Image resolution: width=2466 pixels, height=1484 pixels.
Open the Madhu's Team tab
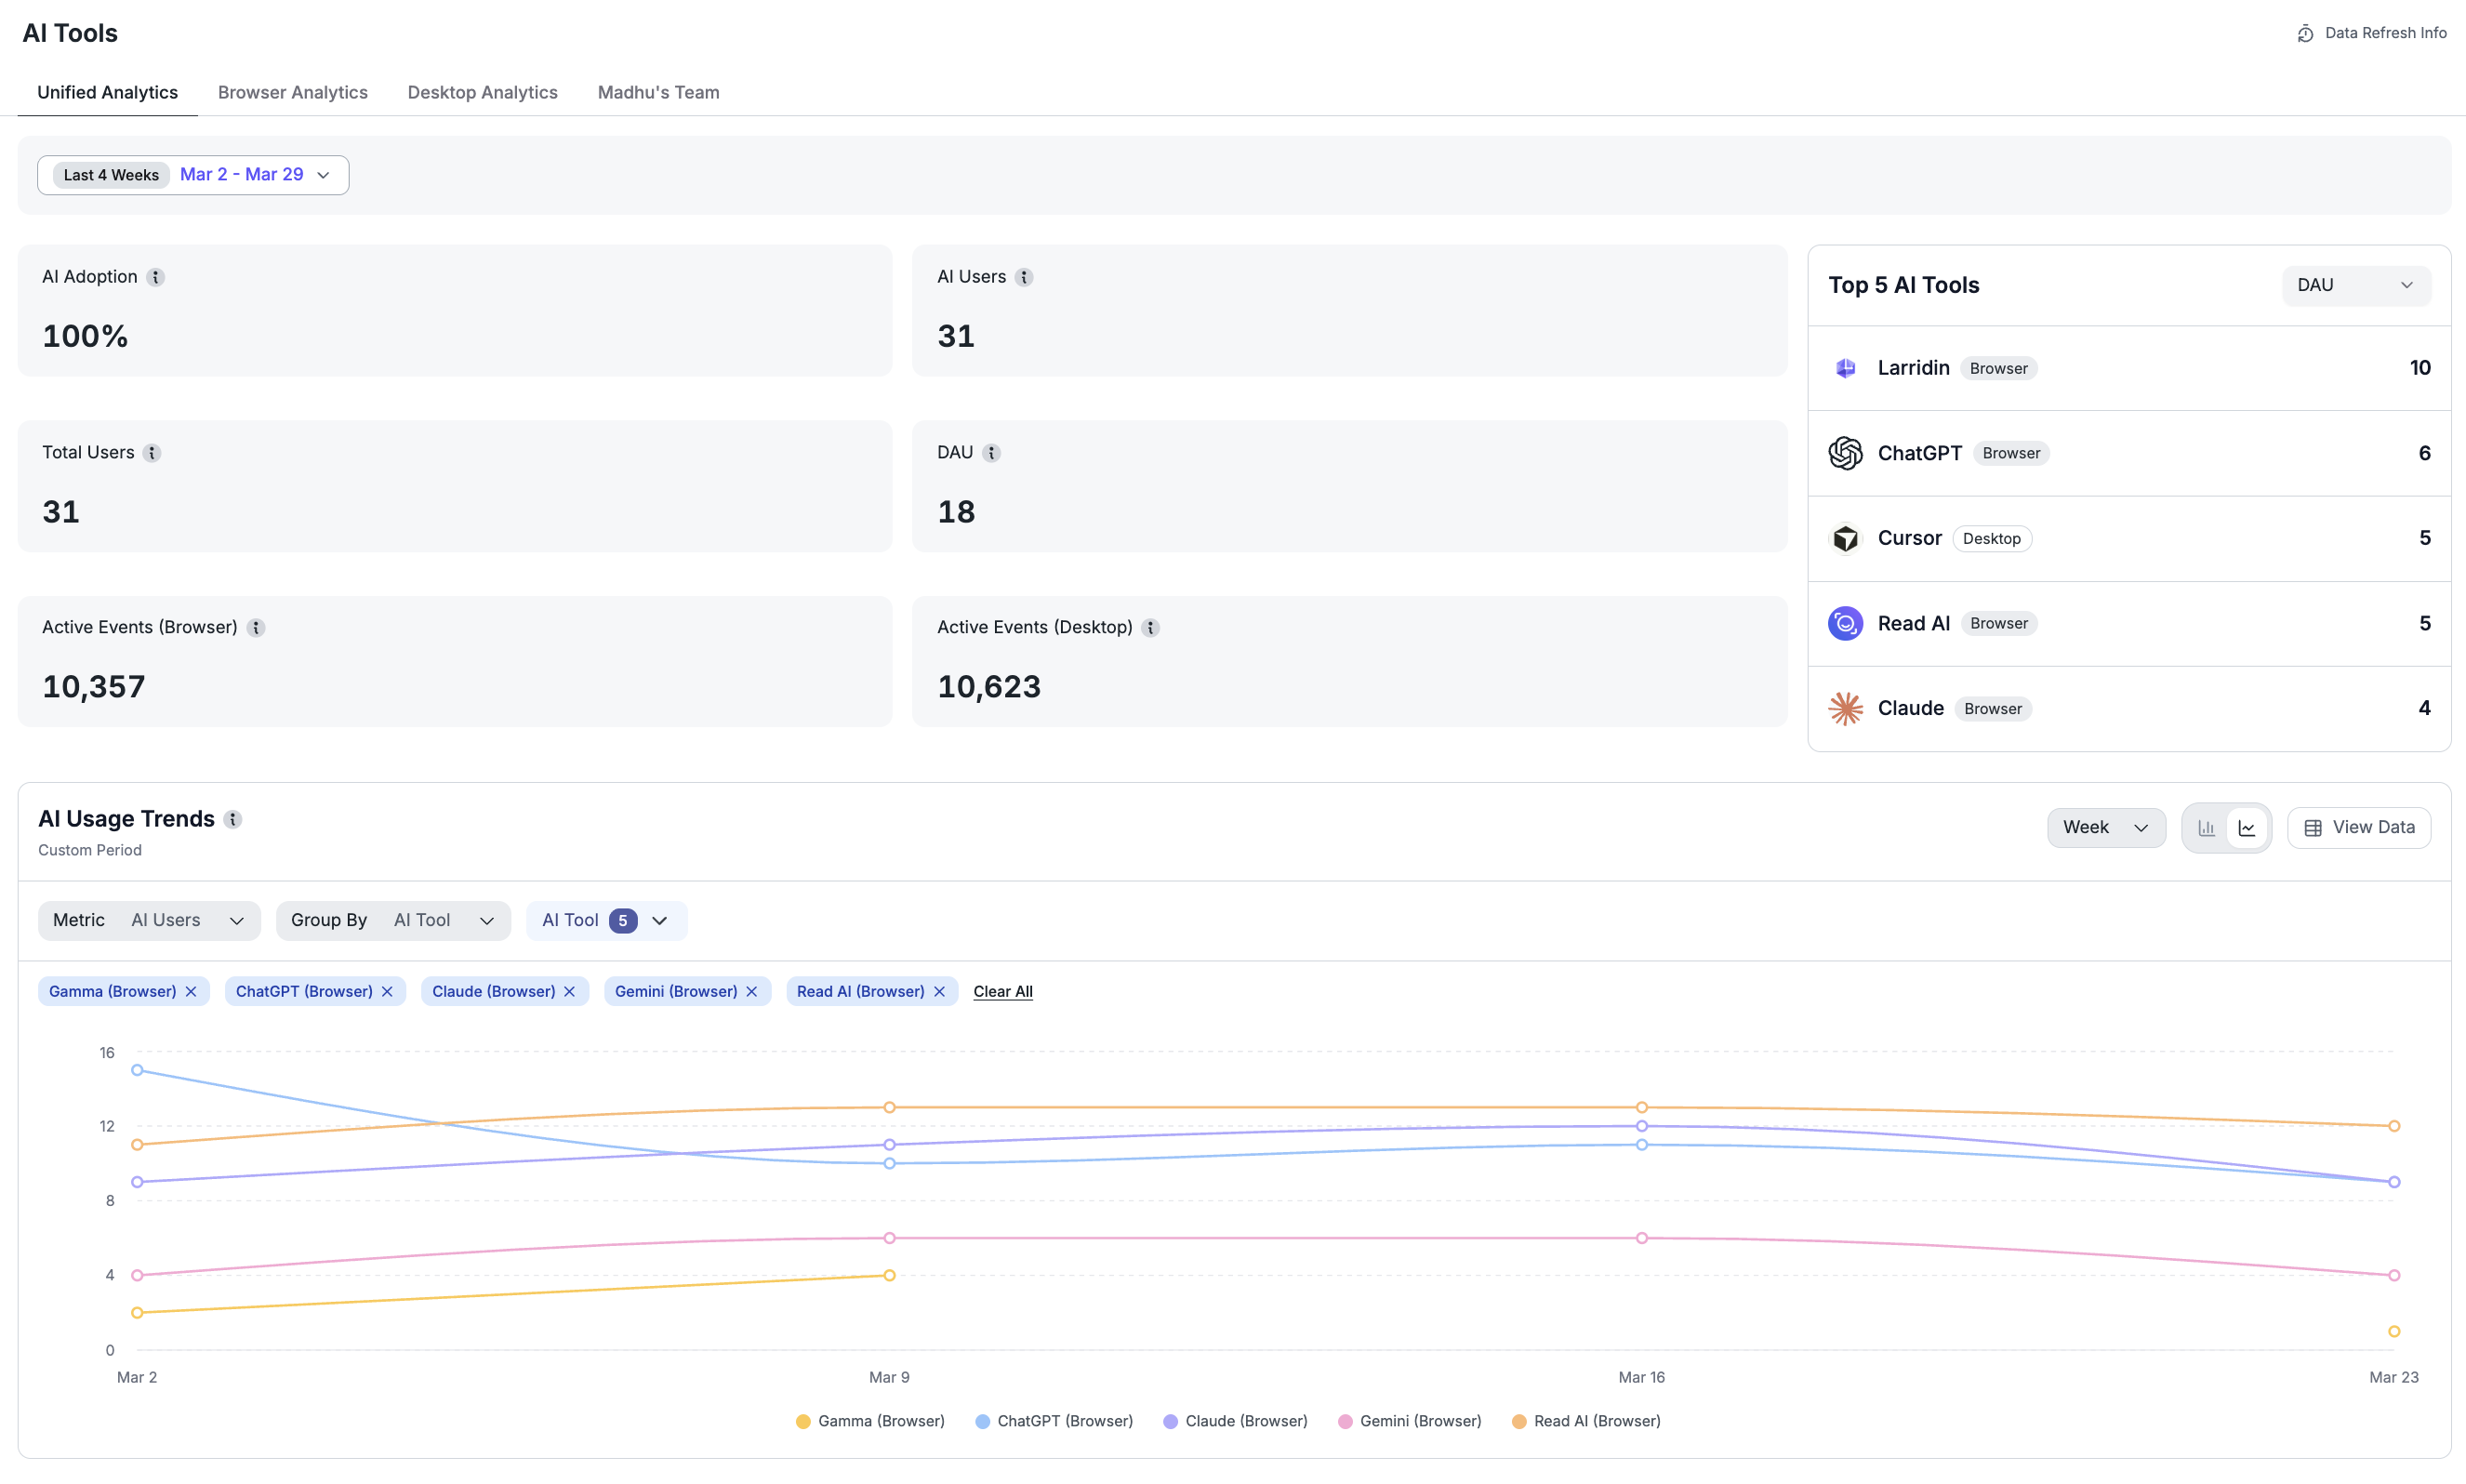pyautogui.click(x=658, y=92)
